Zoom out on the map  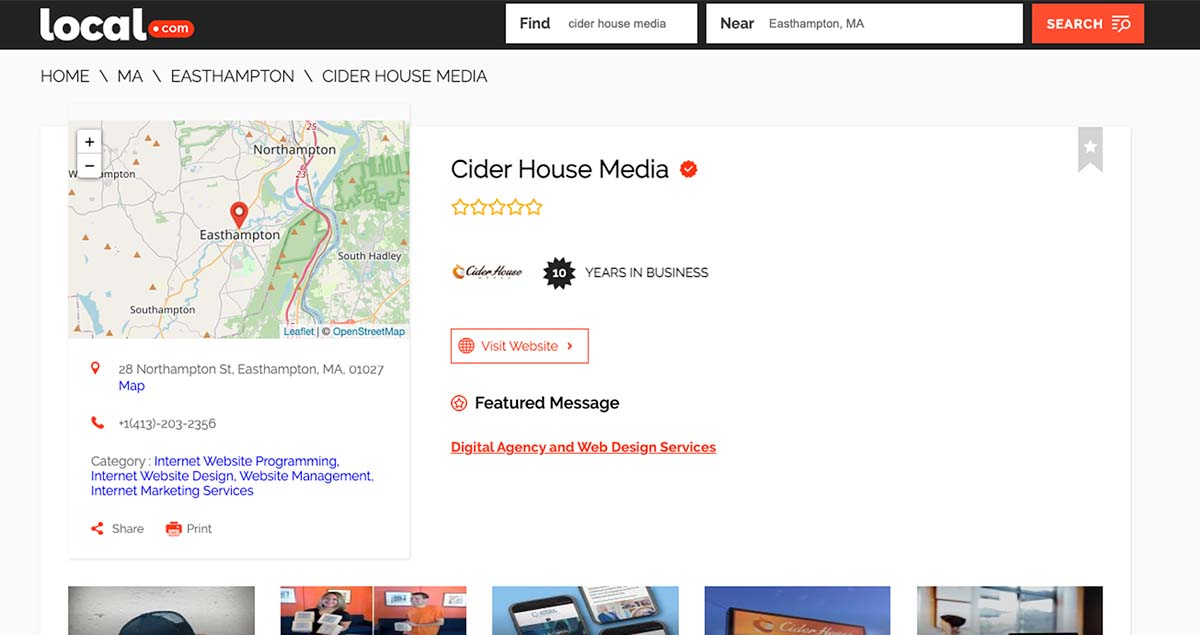[89, 166]
